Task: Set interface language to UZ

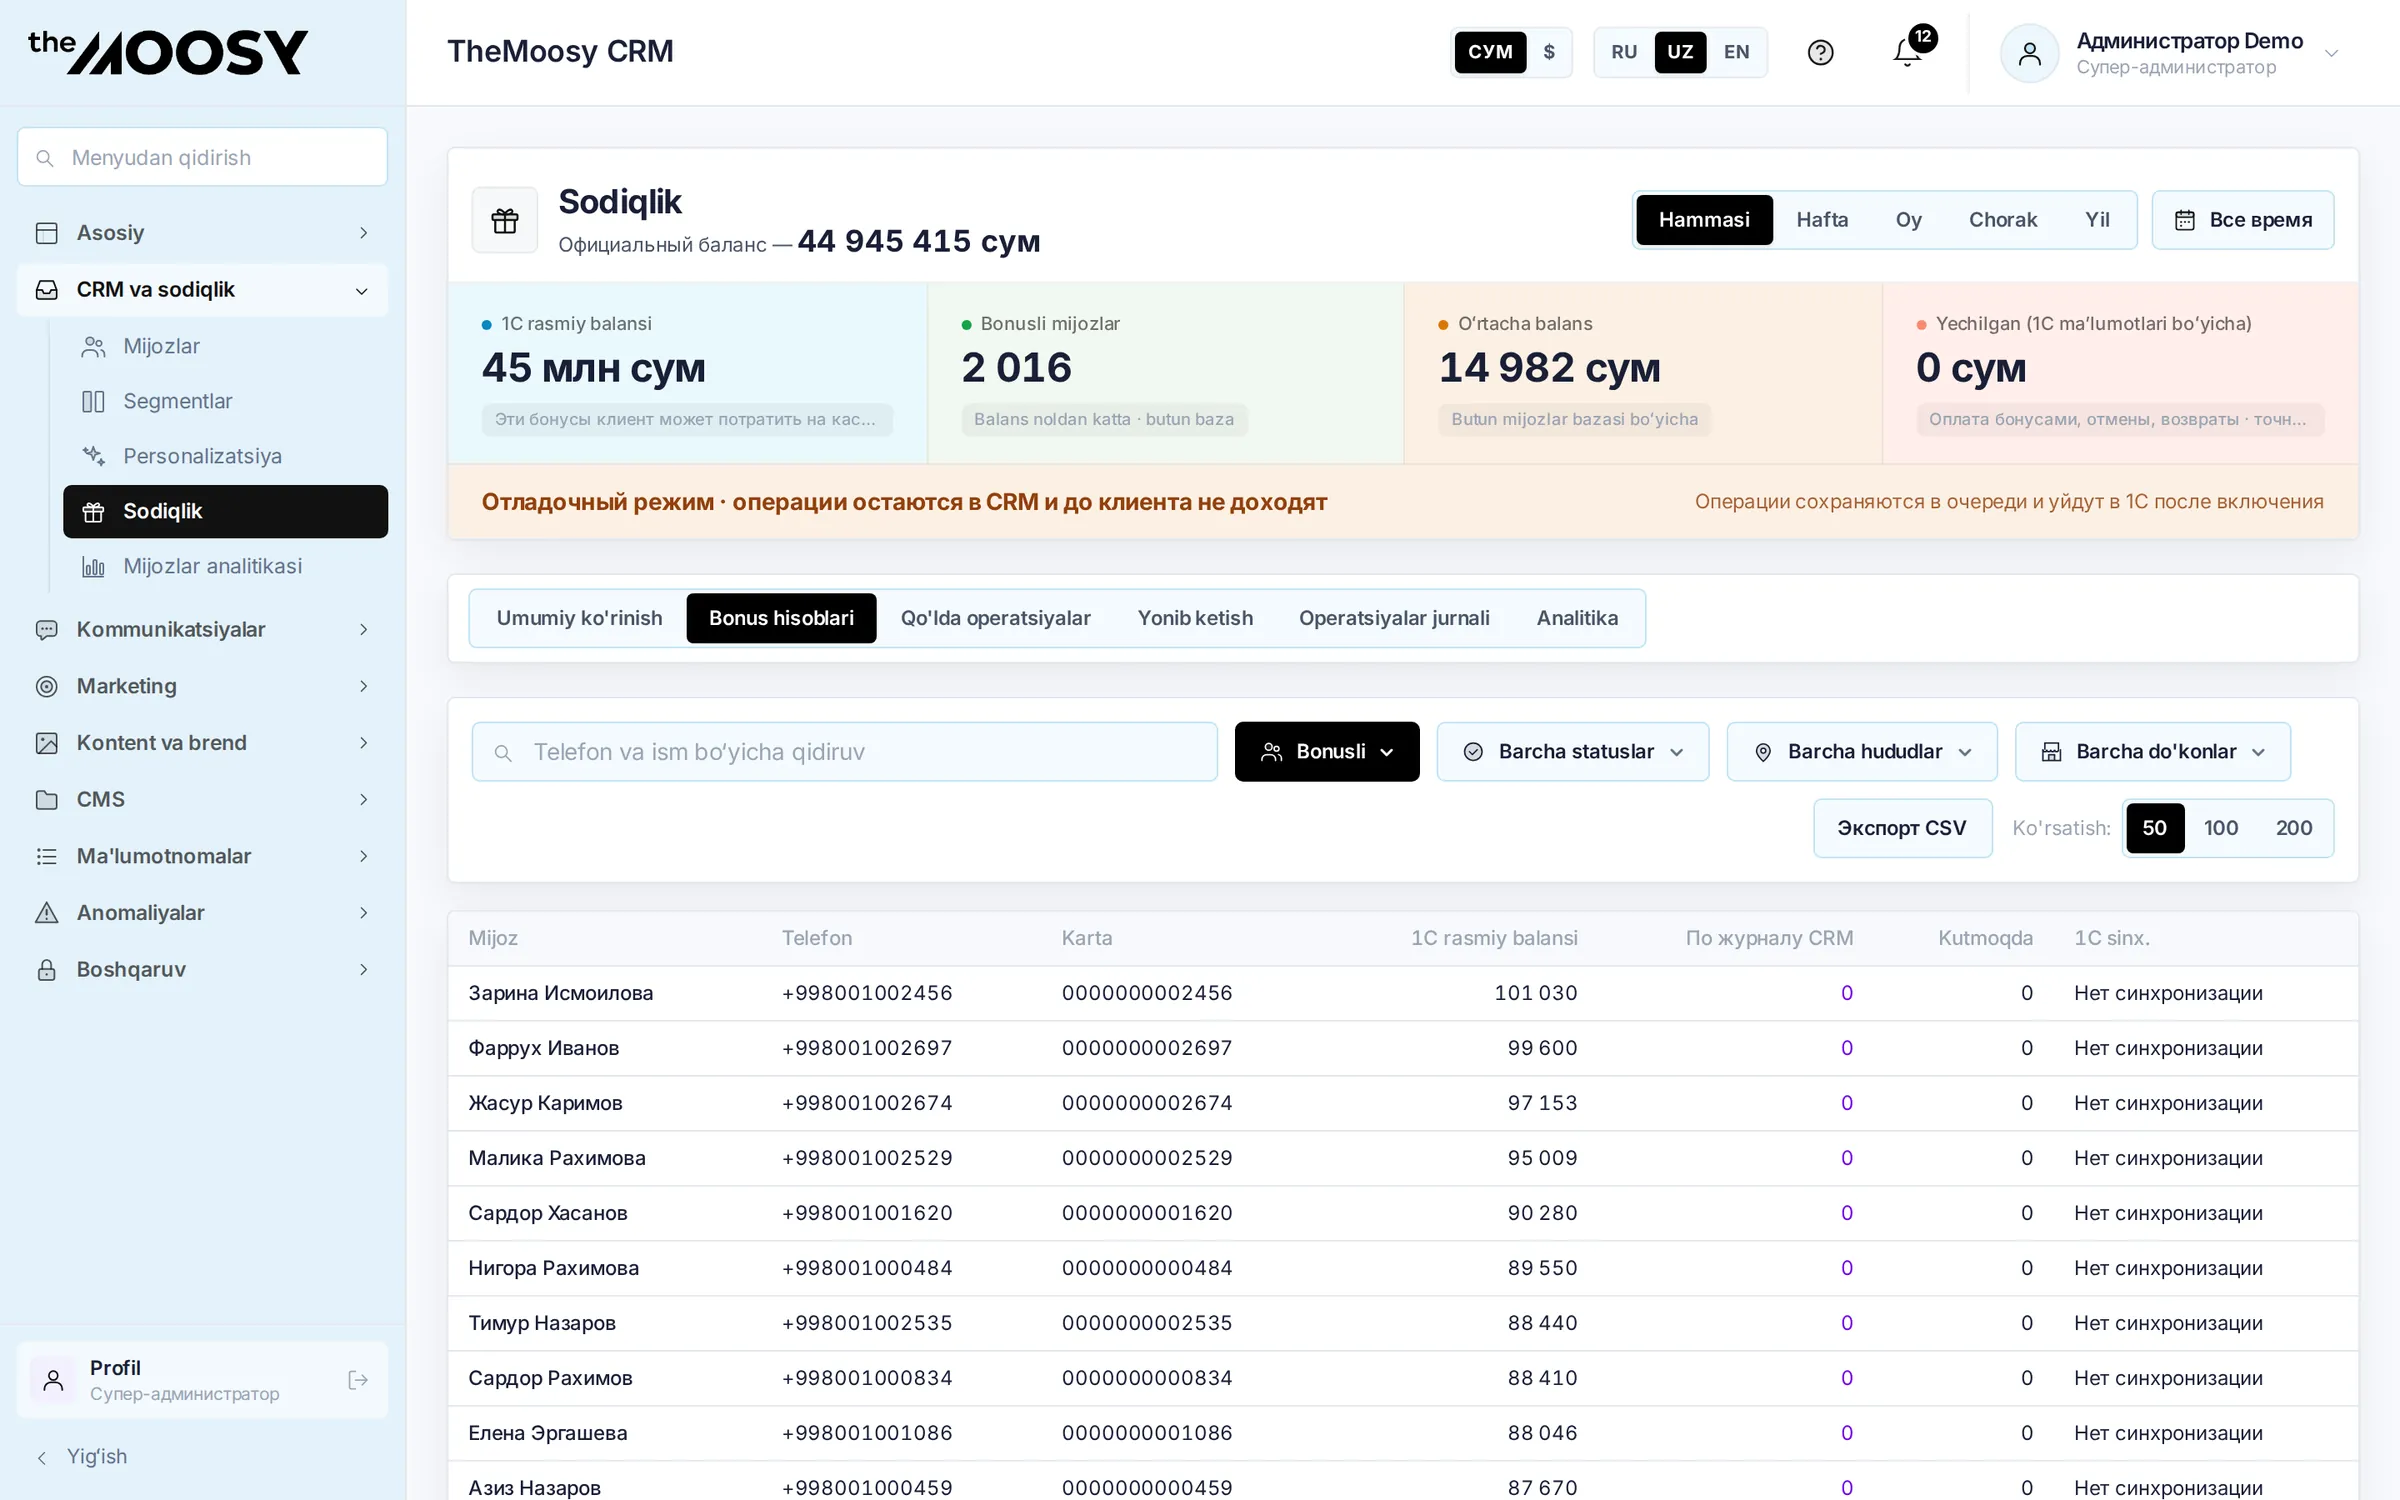Action: [1680, 52]
